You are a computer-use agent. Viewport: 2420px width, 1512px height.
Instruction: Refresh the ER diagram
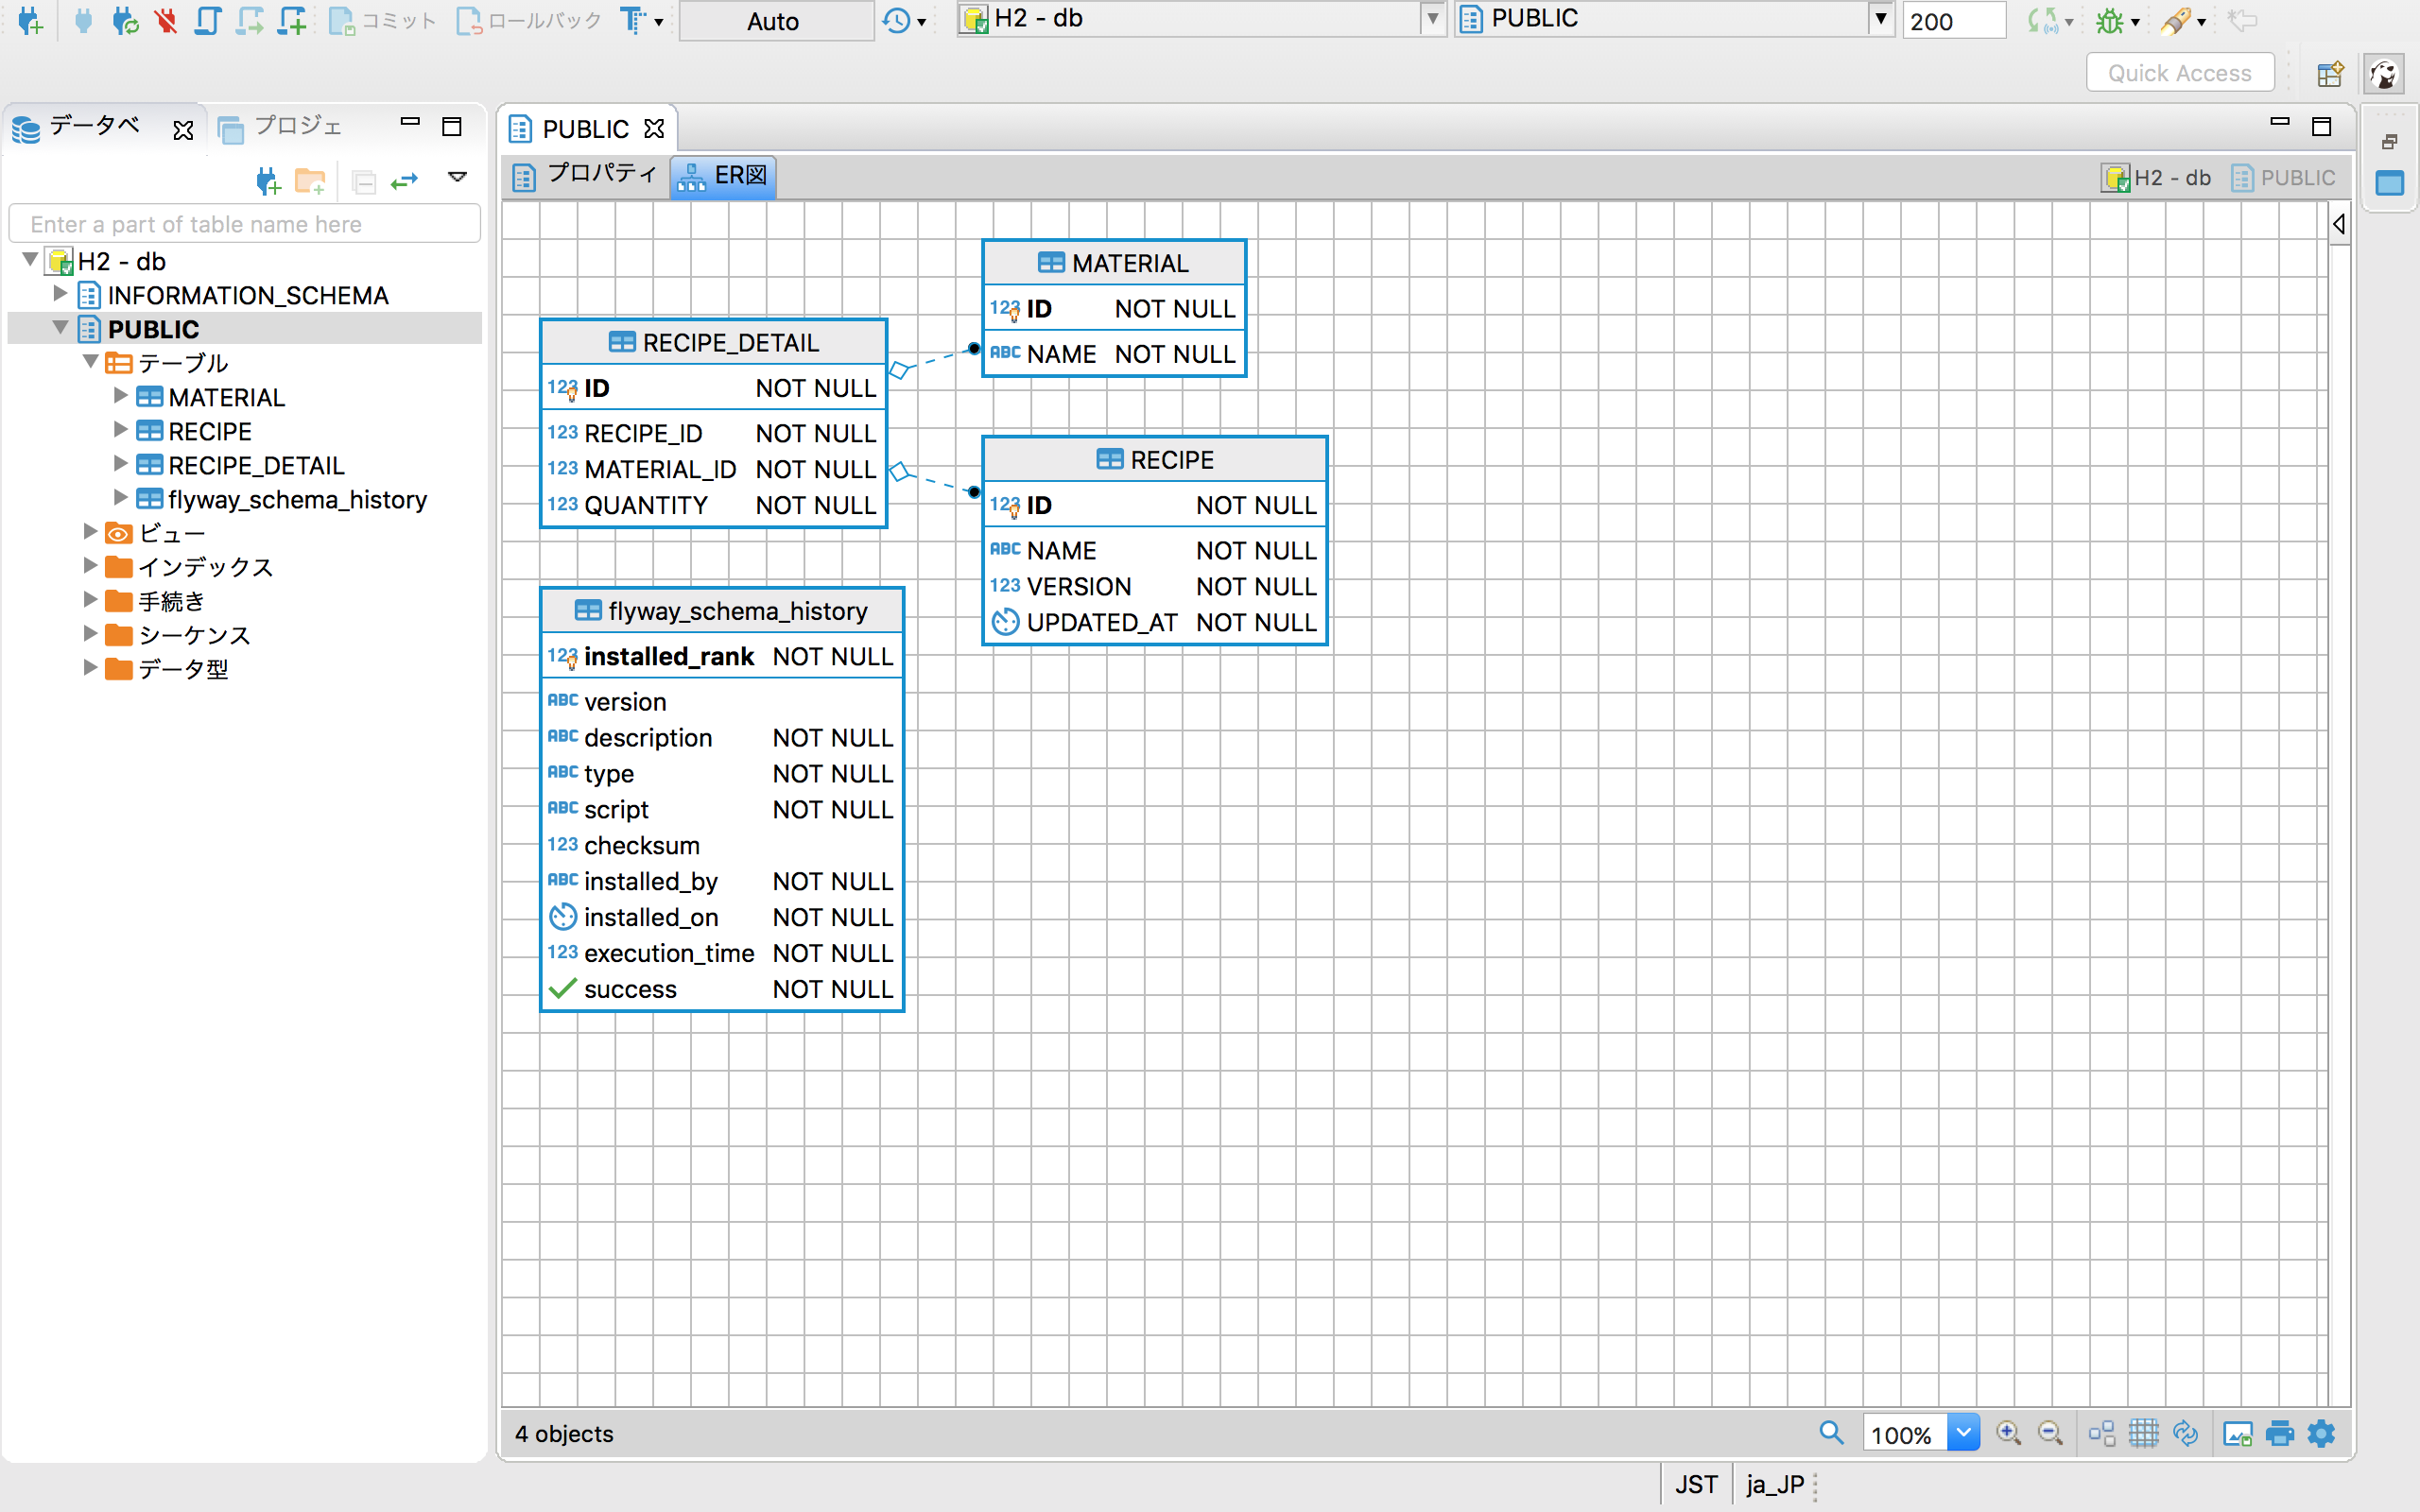click(2186, 1433)
